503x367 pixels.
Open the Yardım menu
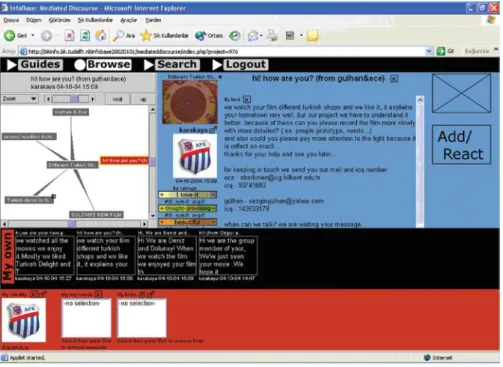pyautogui.click(x=153, y=20)
